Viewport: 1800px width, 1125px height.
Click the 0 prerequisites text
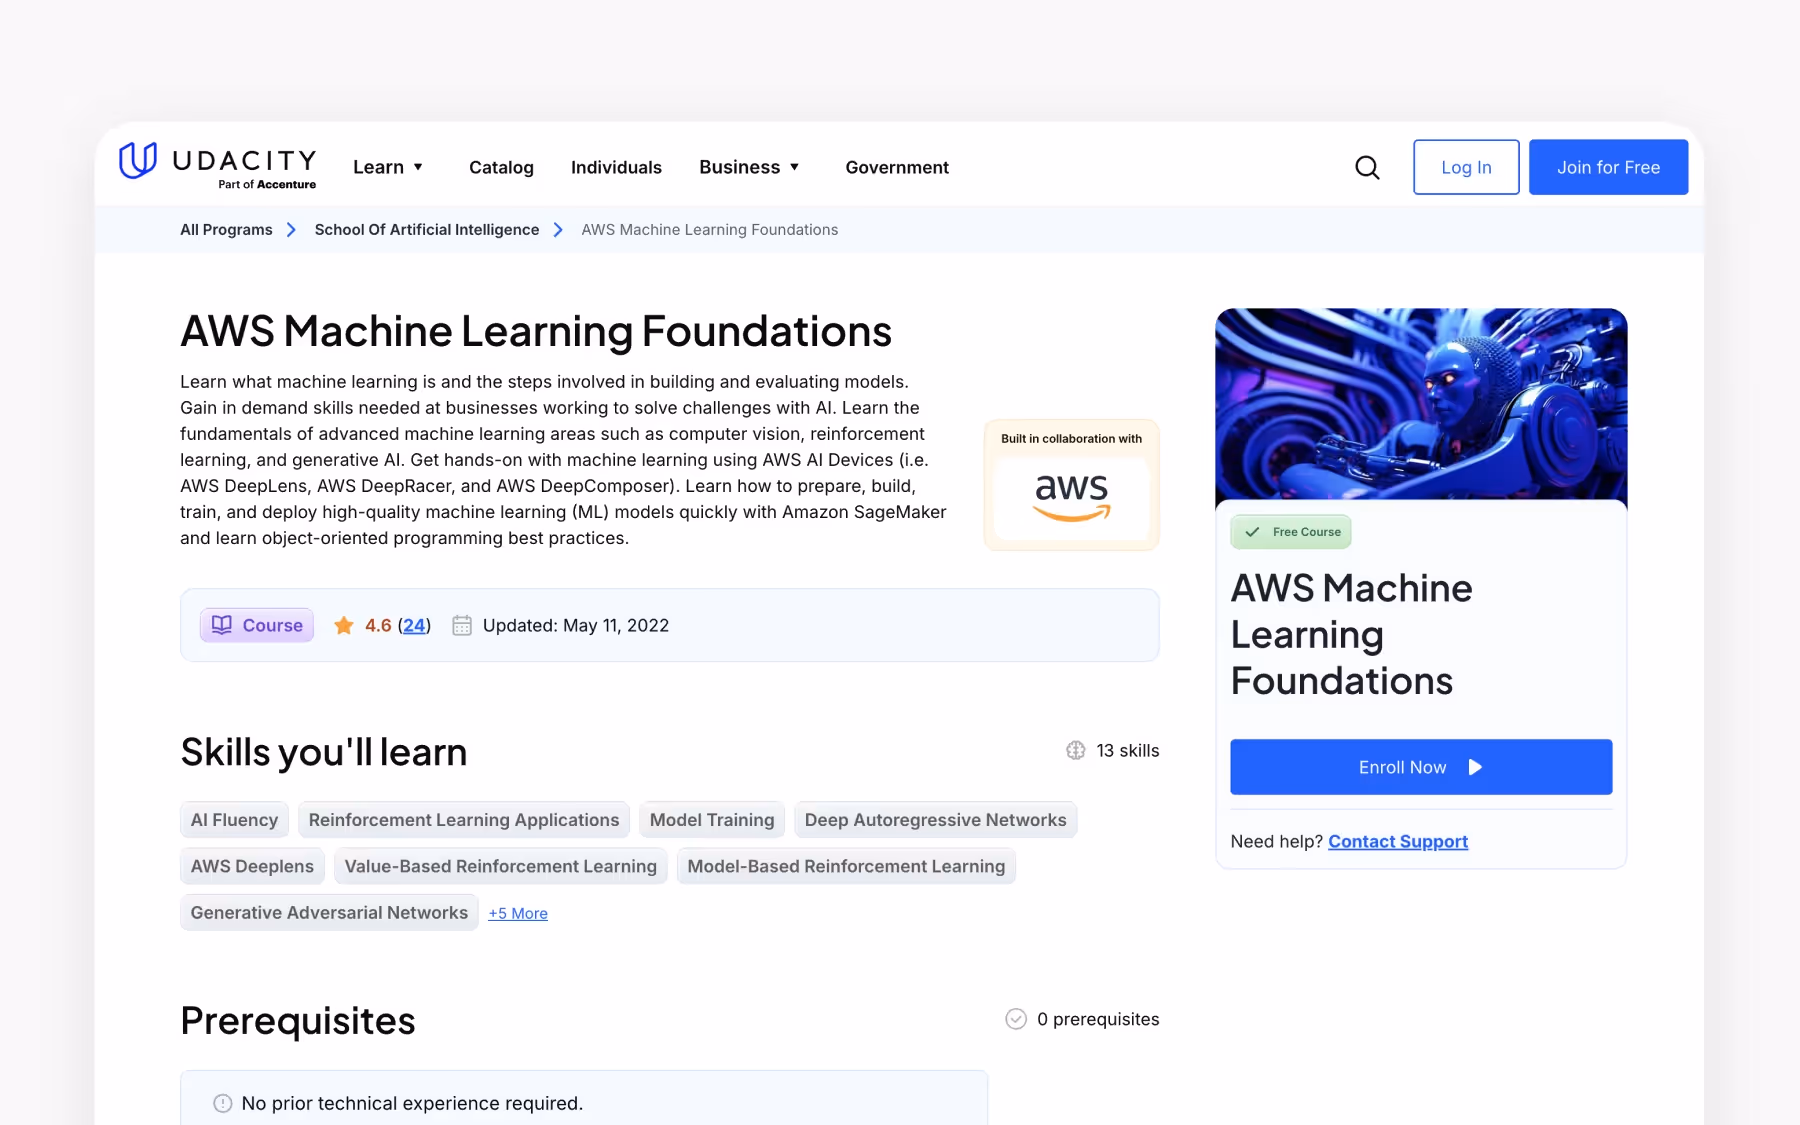click(x=1098, y=1019)
